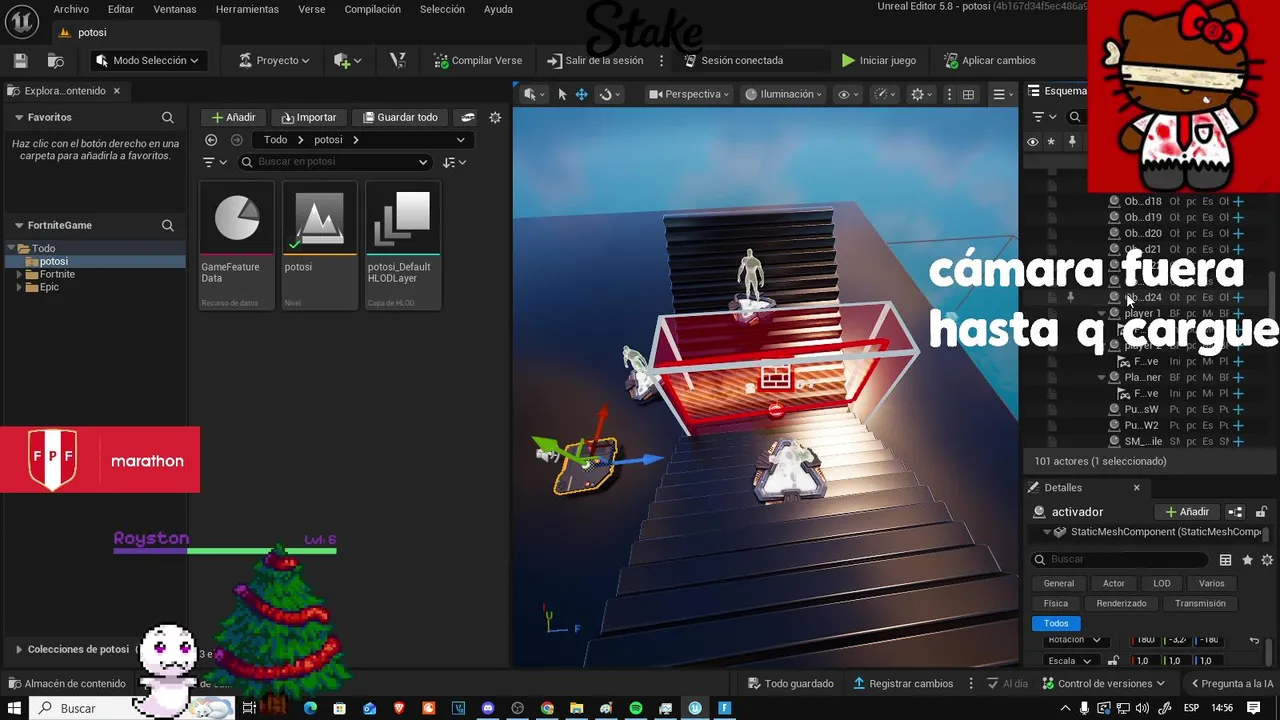
Task: Search Favoritos with magnifier icon
Action: pos(168,118)
